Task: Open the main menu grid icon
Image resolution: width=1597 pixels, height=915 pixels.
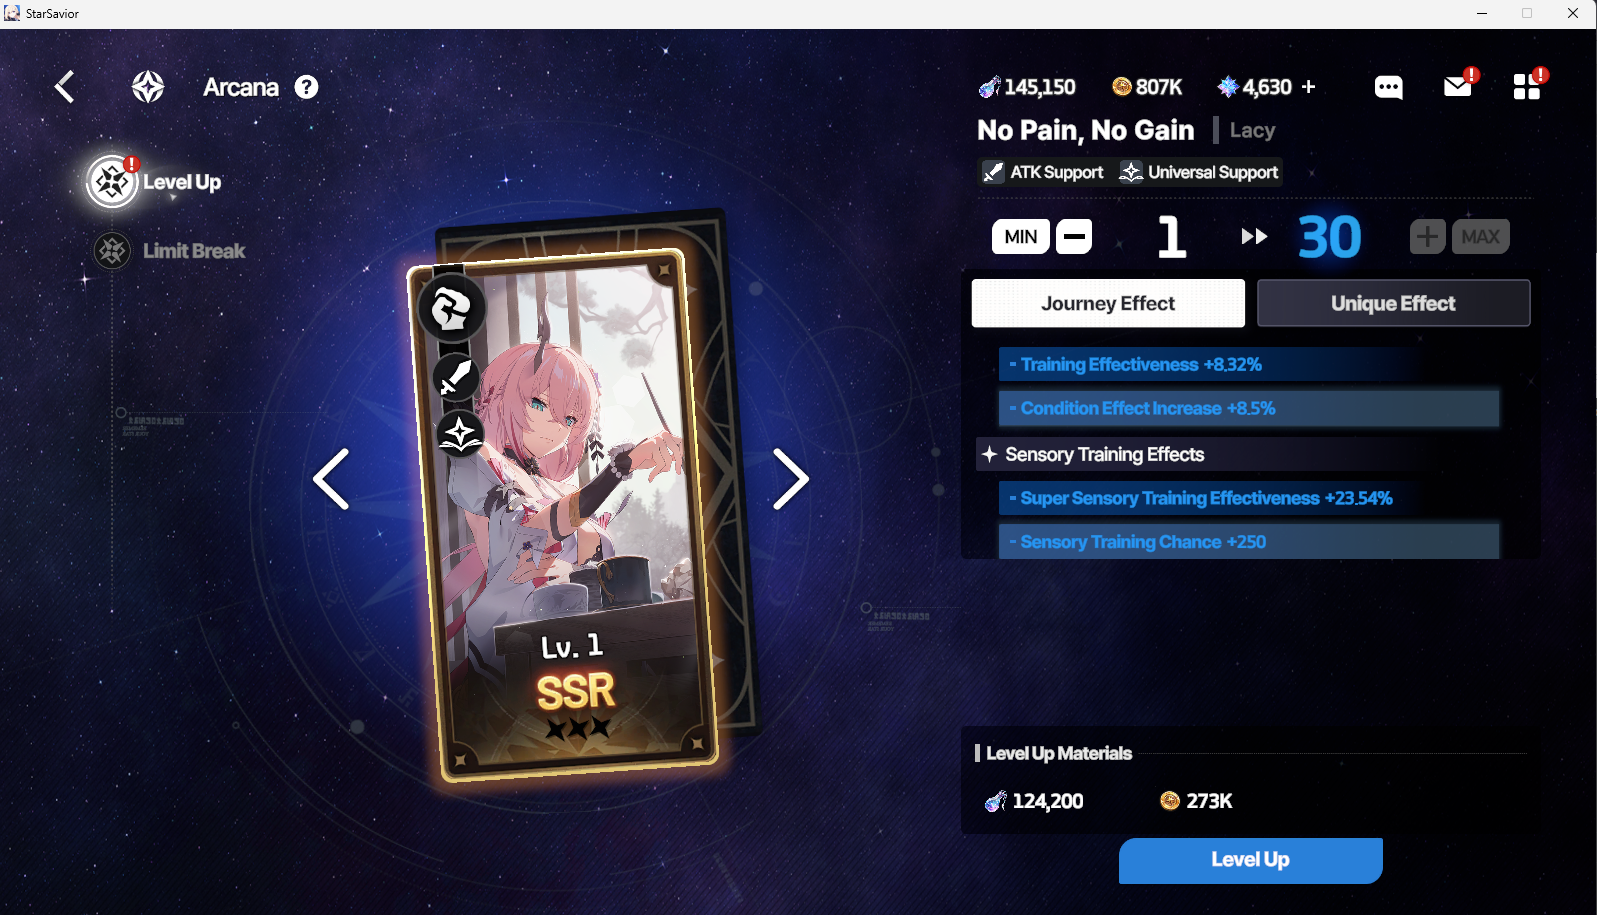Action: [x=1527, y=87]
